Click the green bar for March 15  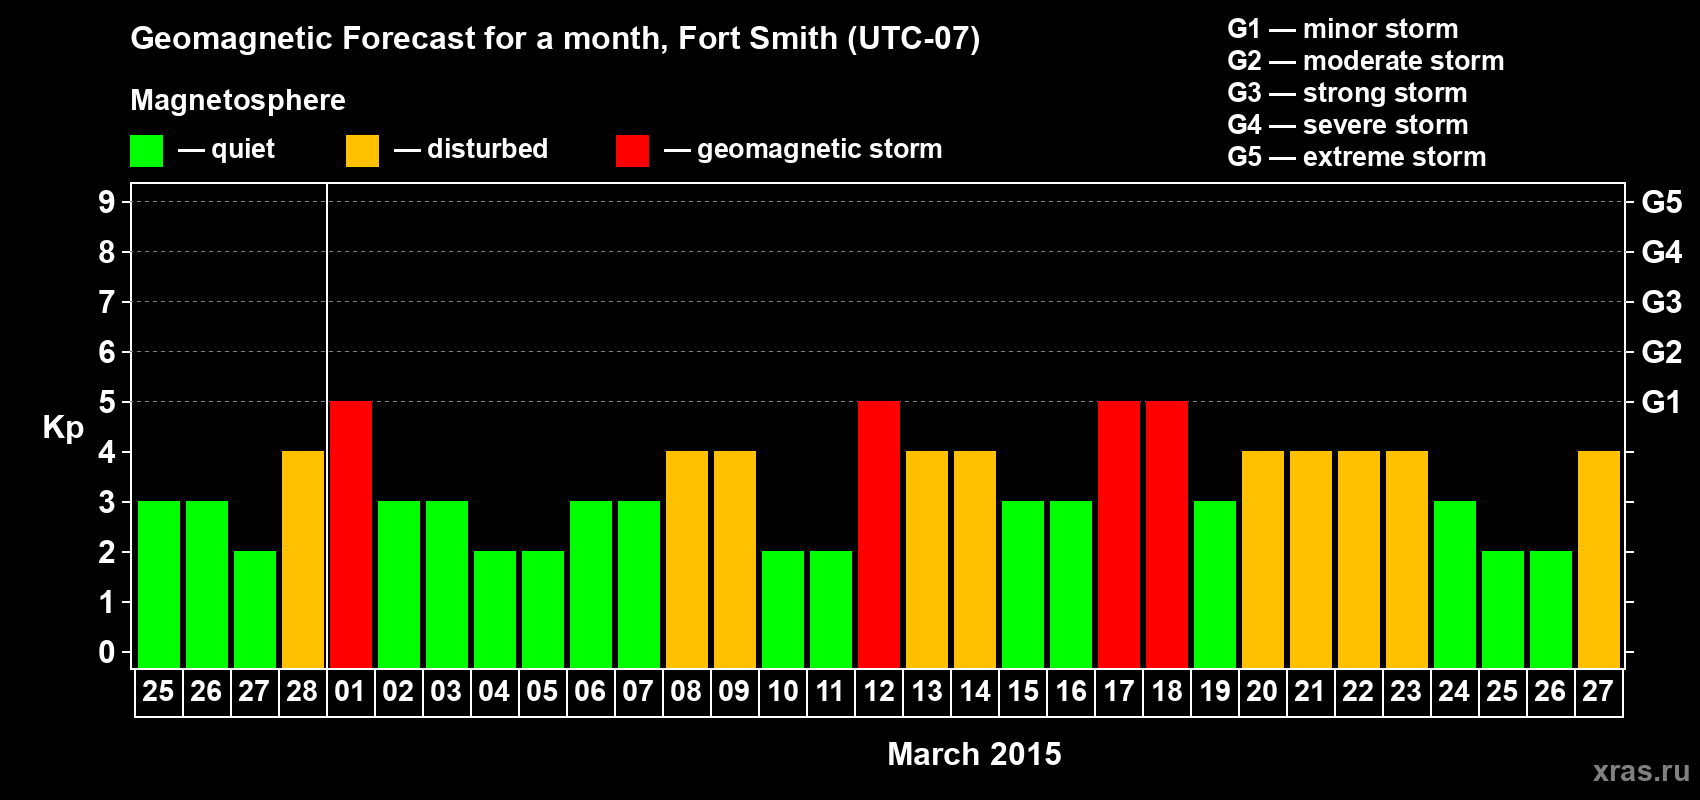1023,584
